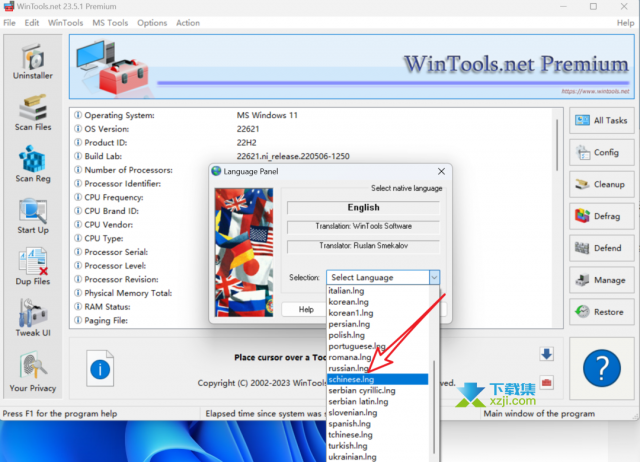Choose slovenian.lng from the language list
The height and width of the screenshot is (462, 640).
coord(378,413)
